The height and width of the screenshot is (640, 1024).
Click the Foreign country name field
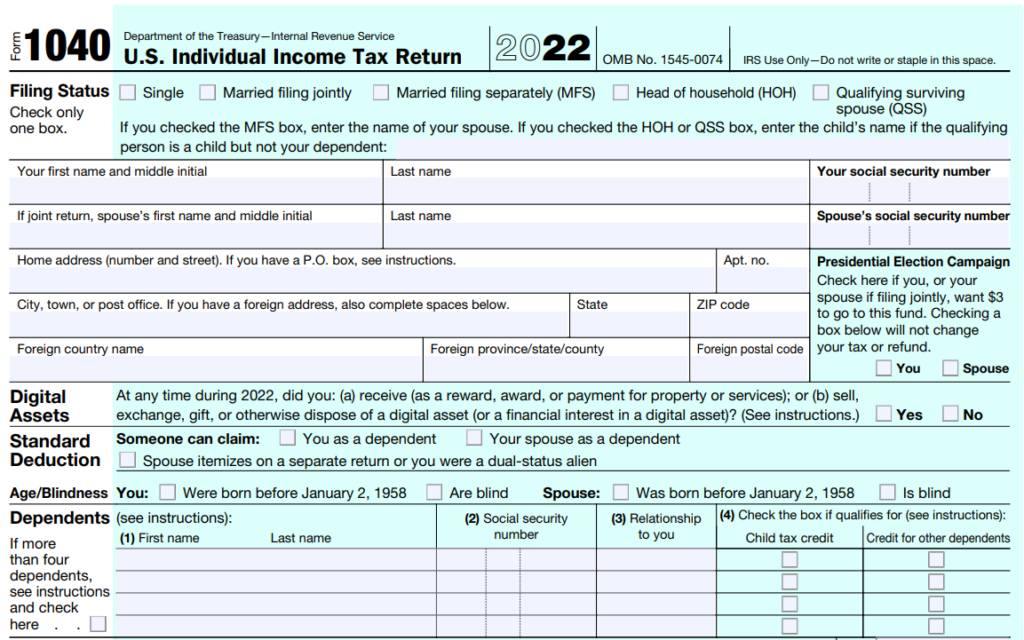coord(216,368)
